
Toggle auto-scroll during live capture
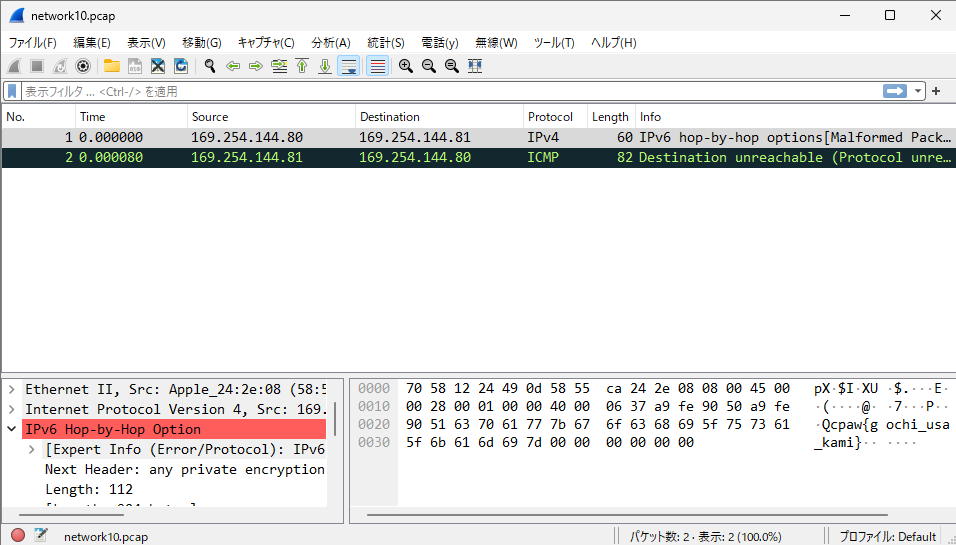point(348,66)
